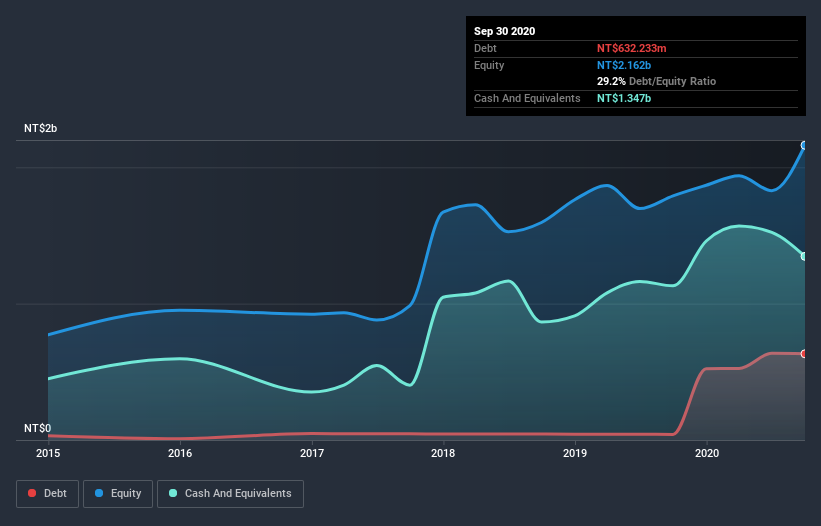This screenshot has height=526, width=821.
Task: Select the 2018 x-axis label
Action: [443, 453]
